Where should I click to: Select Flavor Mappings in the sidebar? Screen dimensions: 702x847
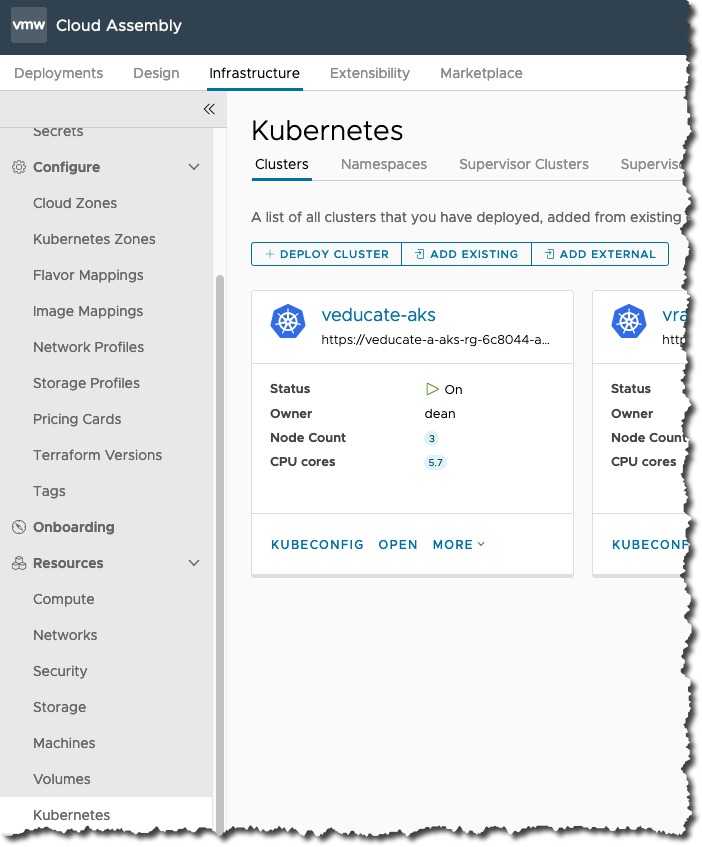88,275
